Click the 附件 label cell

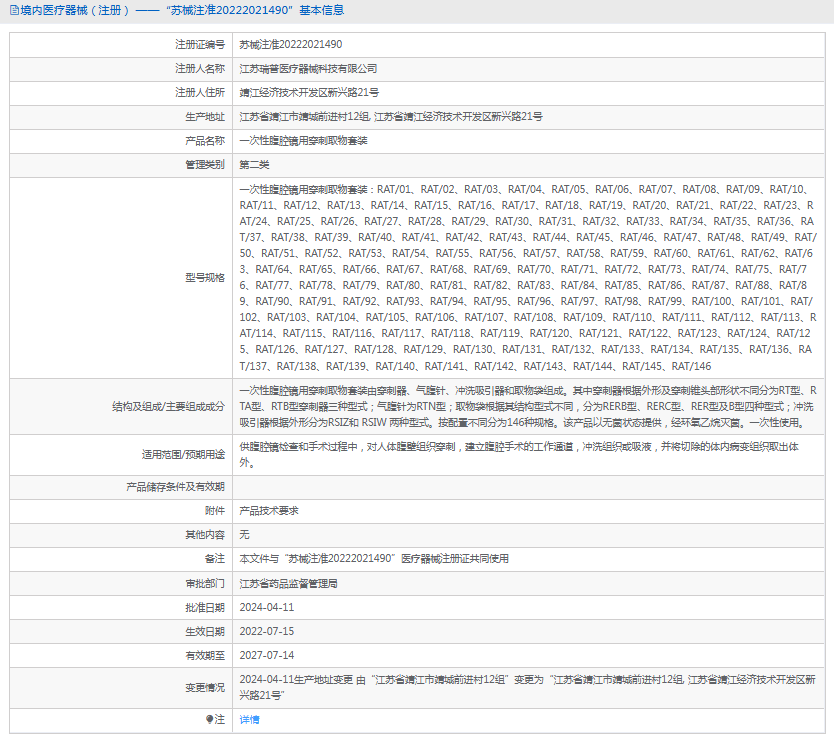(121, 511)
